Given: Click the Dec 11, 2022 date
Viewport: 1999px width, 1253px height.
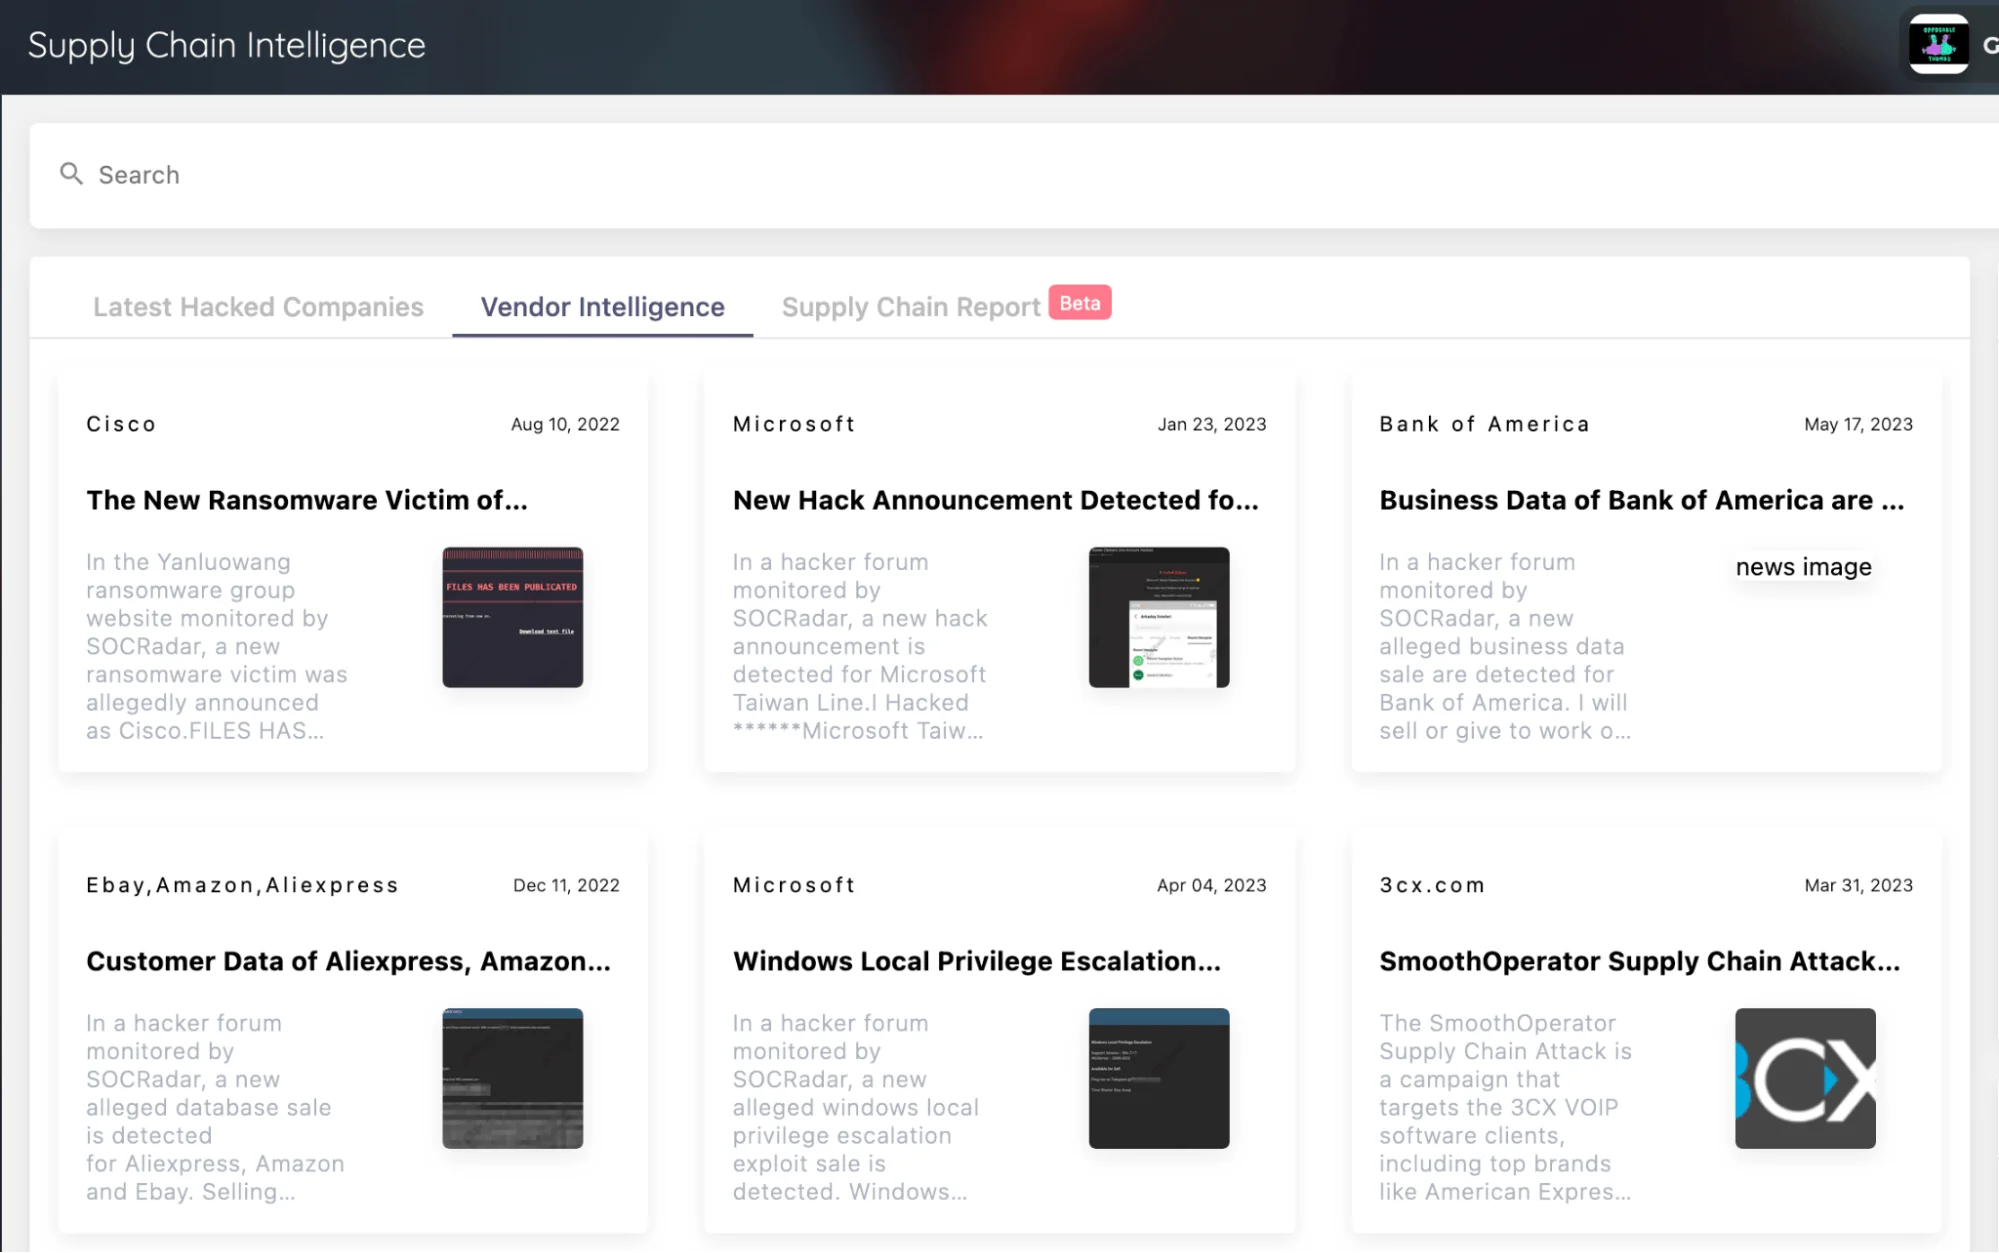Looking at the screenshot, I should coord(566,885).
